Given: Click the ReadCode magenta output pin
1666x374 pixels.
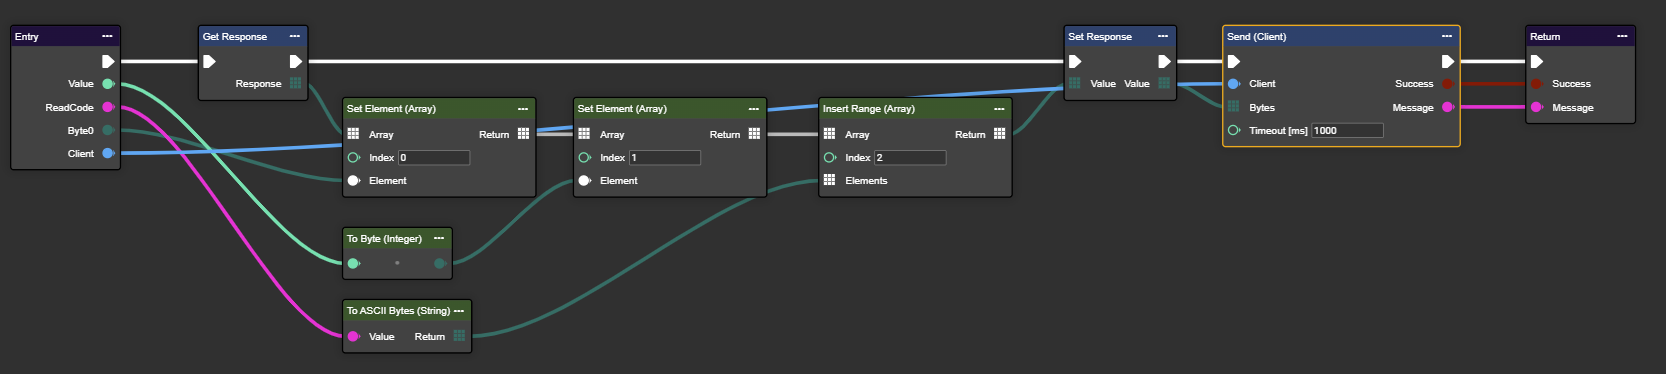Looking at the screenshot, I should tap(108, 107).
